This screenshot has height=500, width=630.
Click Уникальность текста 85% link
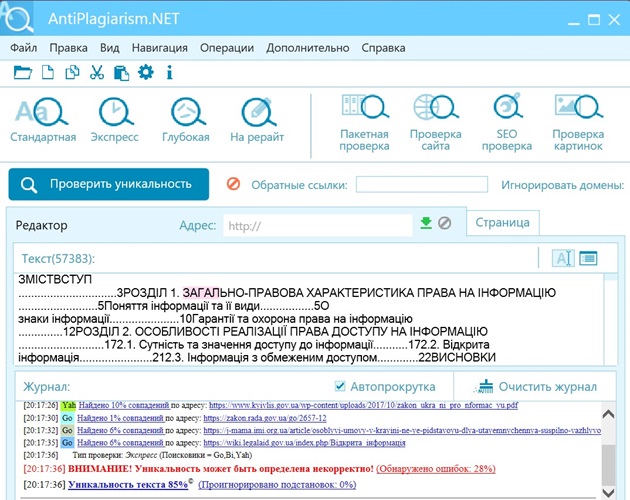[128, 484]
